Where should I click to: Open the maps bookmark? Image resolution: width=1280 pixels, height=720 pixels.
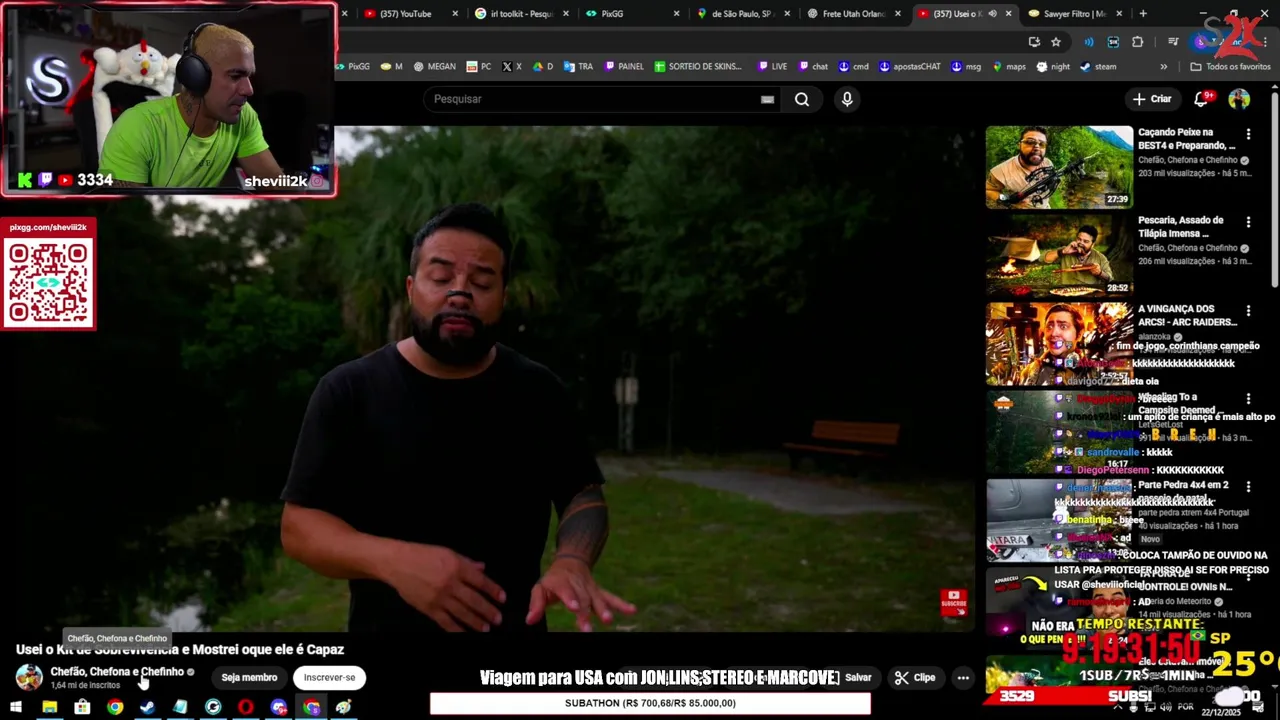pos(1008,67)
